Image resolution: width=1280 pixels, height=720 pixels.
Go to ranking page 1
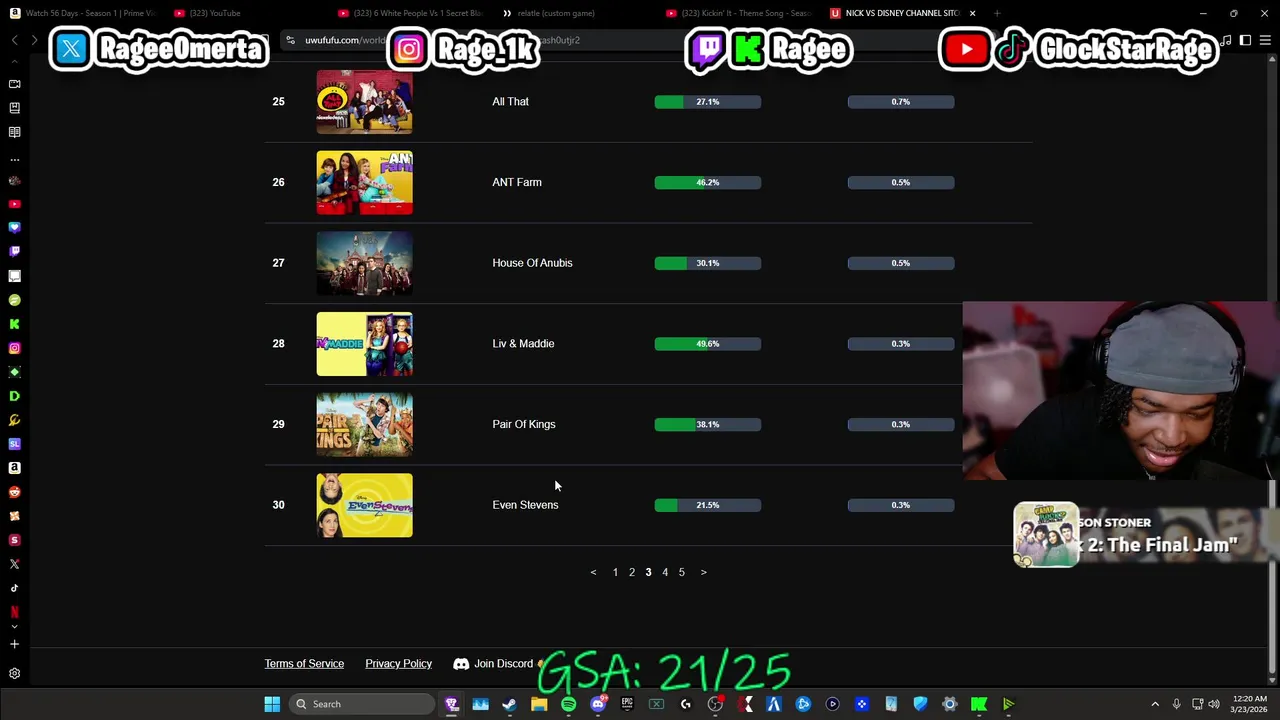(x=615, y=572)
